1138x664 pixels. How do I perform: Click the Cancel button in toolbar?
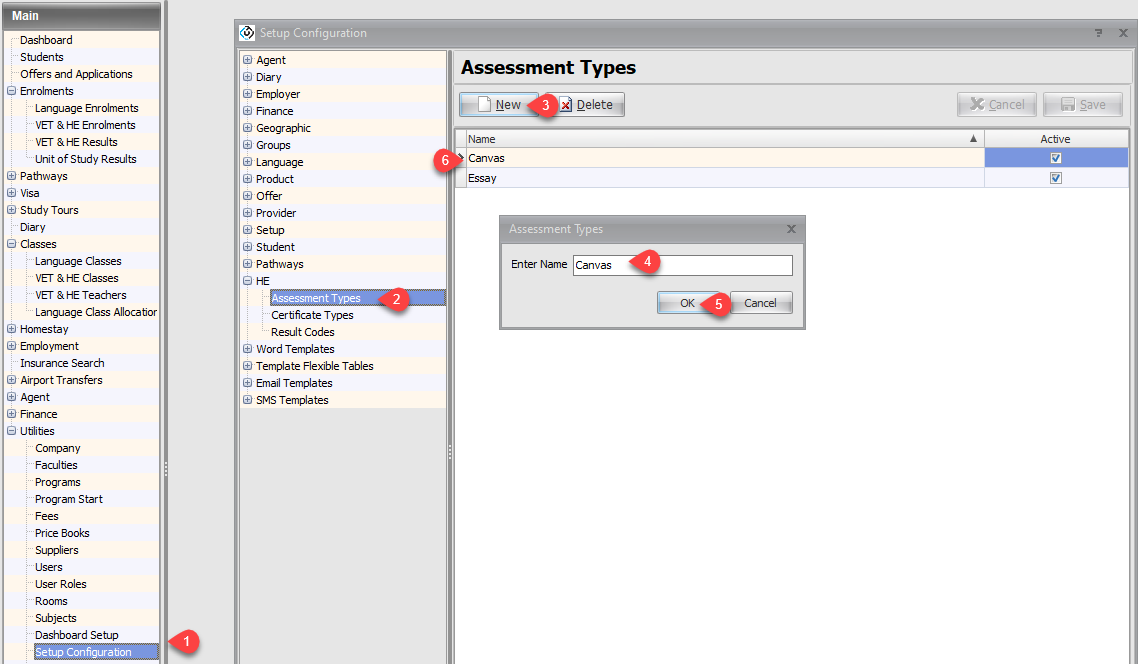click(996, 105)
